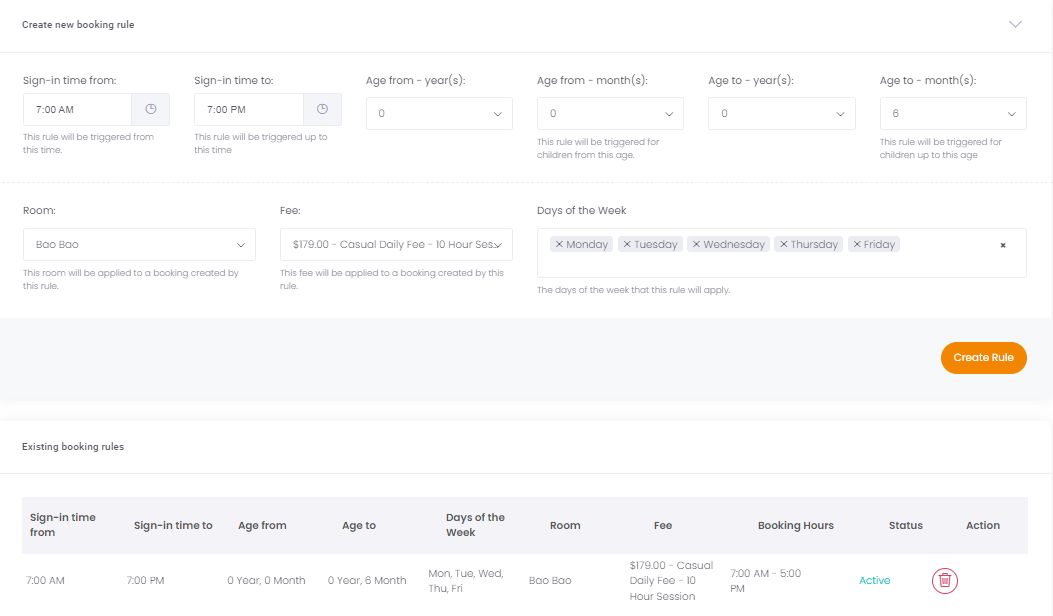Open the Fee dropdown
This screenshot has height=616, width=1053.
coord(396,245)
